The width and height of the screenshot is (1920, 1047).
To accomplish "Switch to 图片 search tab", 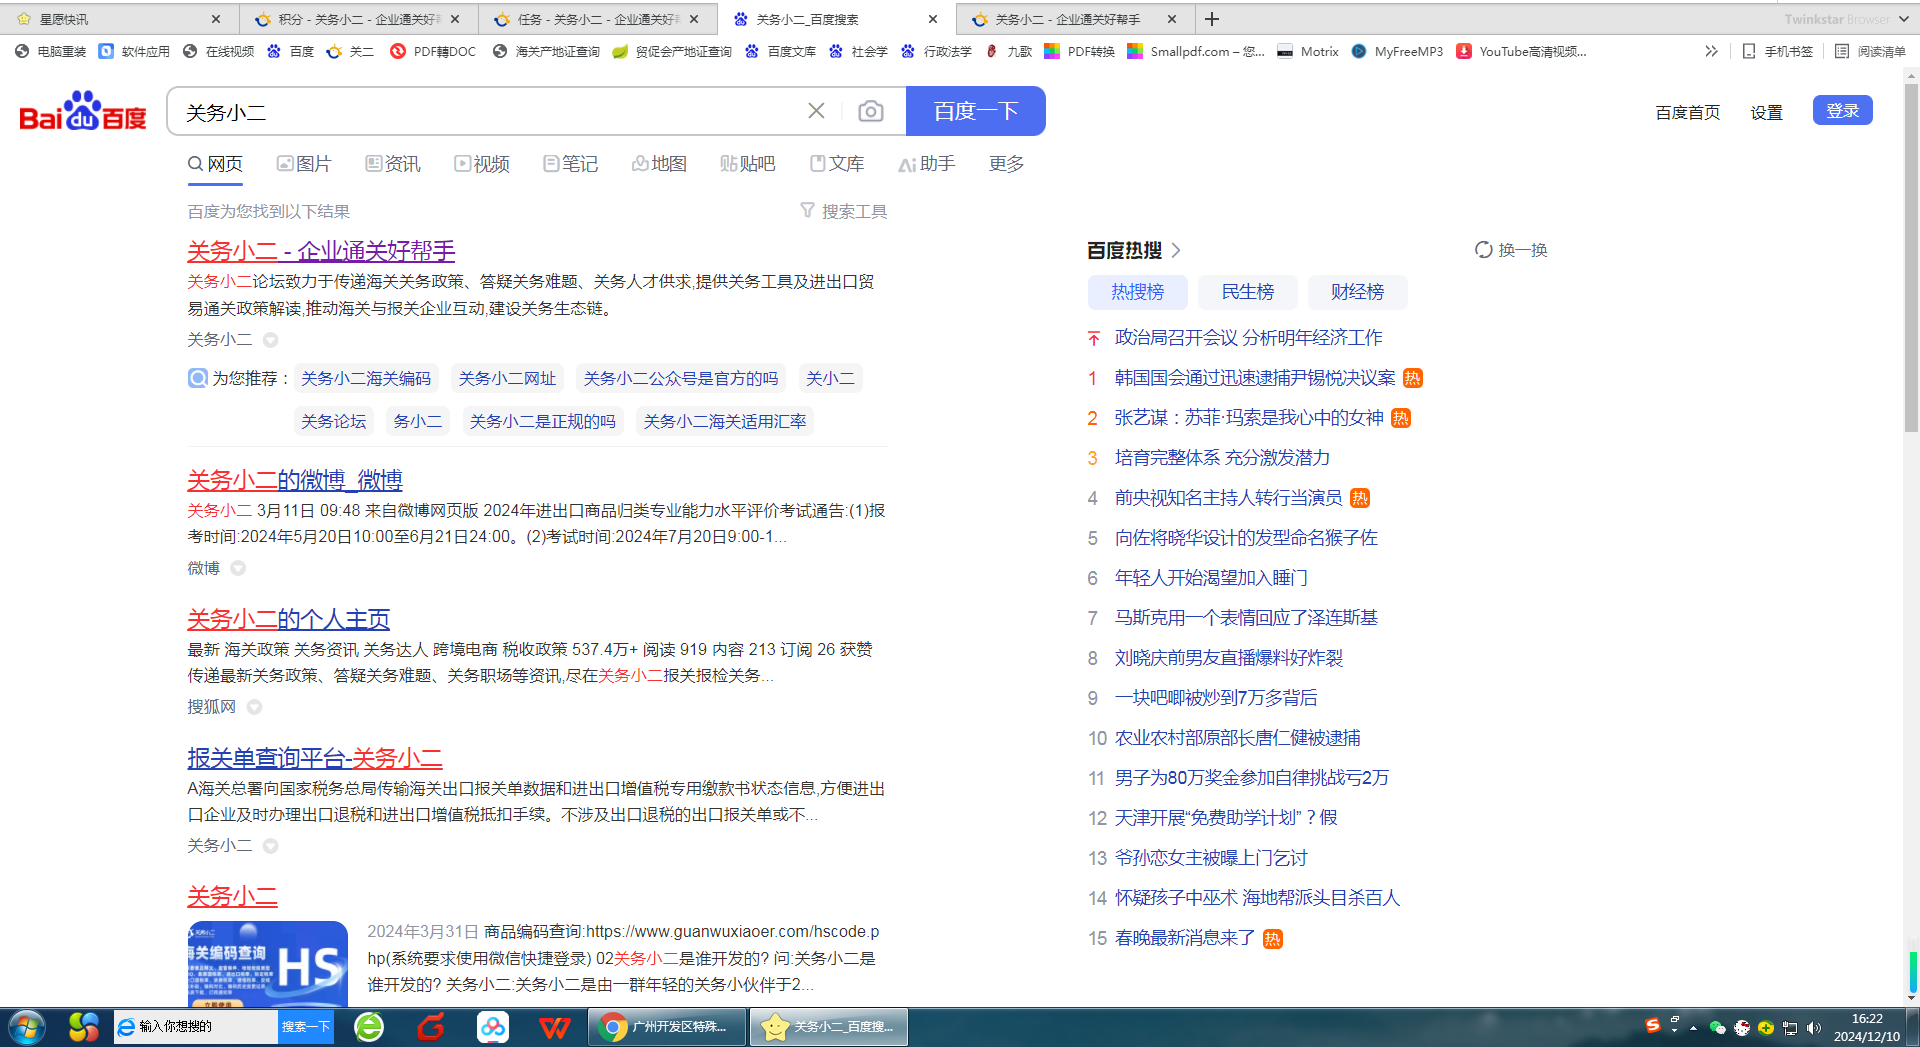I will (x=304, y=163).
